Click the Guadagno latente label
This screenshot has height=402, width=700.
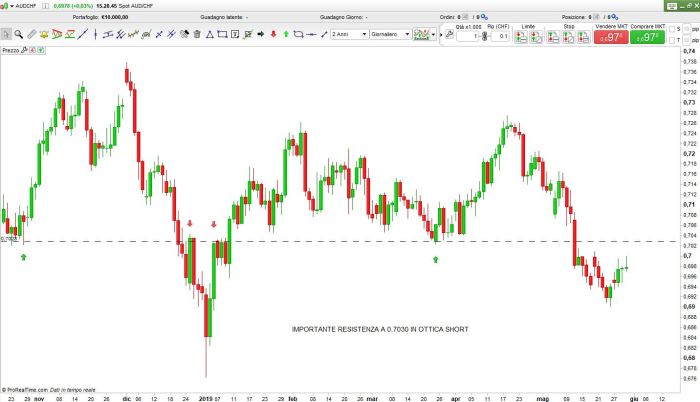pyautogui.click(x=221, y=17)
